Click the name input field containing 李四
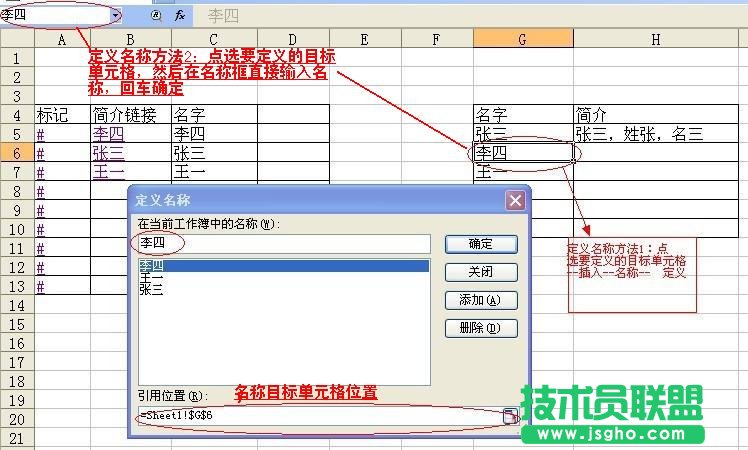 (284, 243)
